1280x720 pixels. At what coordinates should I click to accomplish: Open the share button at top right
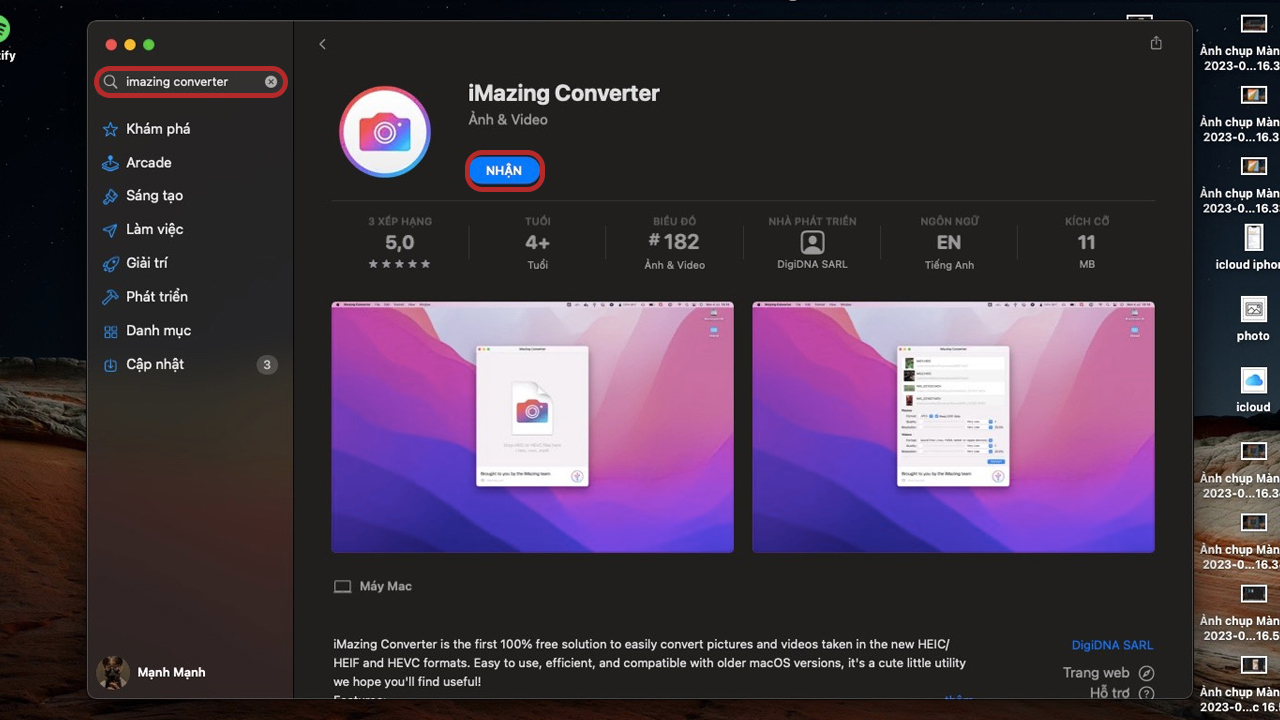click(x=1156, y=43)
